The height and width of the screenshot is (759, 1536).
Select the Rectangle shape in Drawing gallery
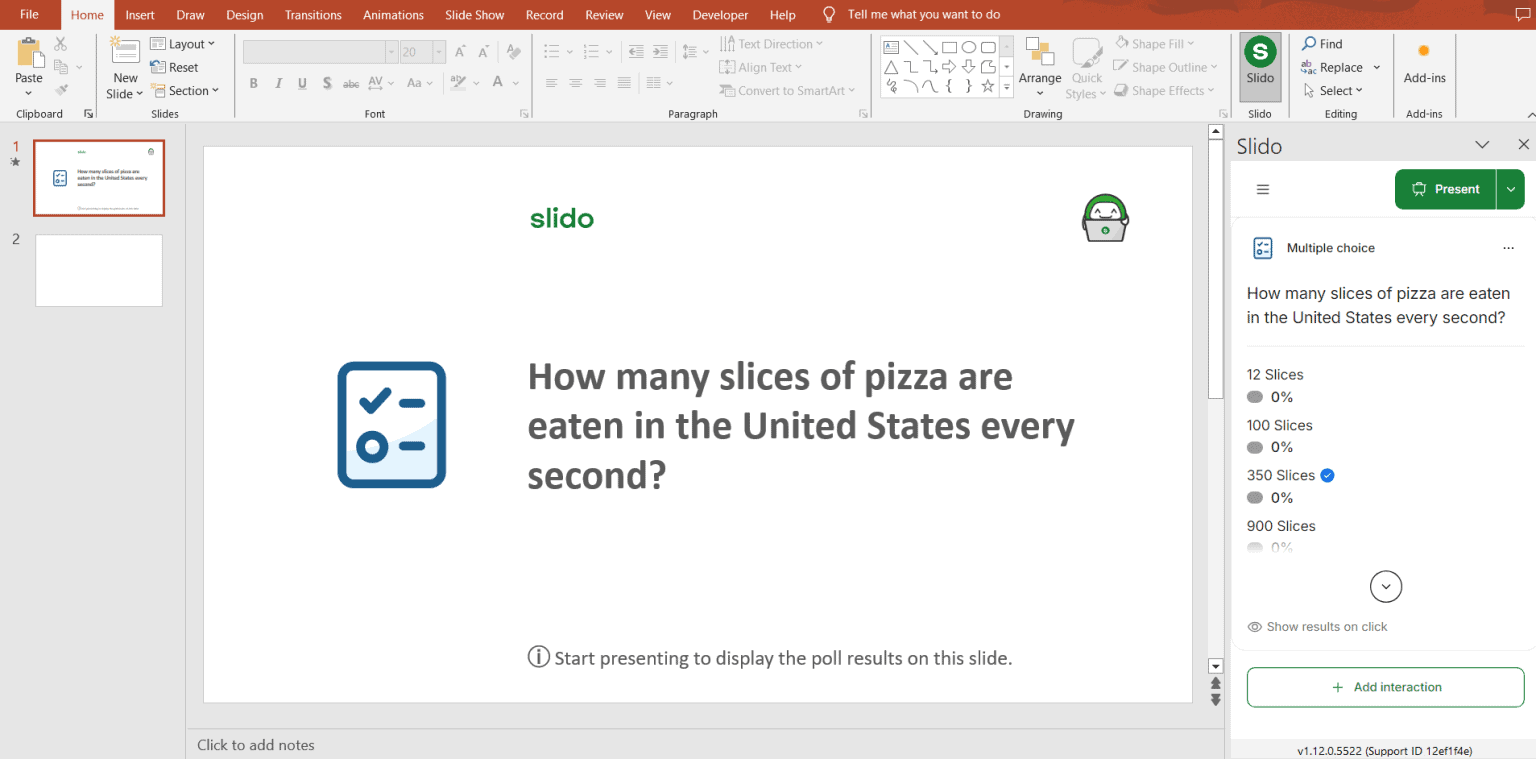(x=949, y=46)
